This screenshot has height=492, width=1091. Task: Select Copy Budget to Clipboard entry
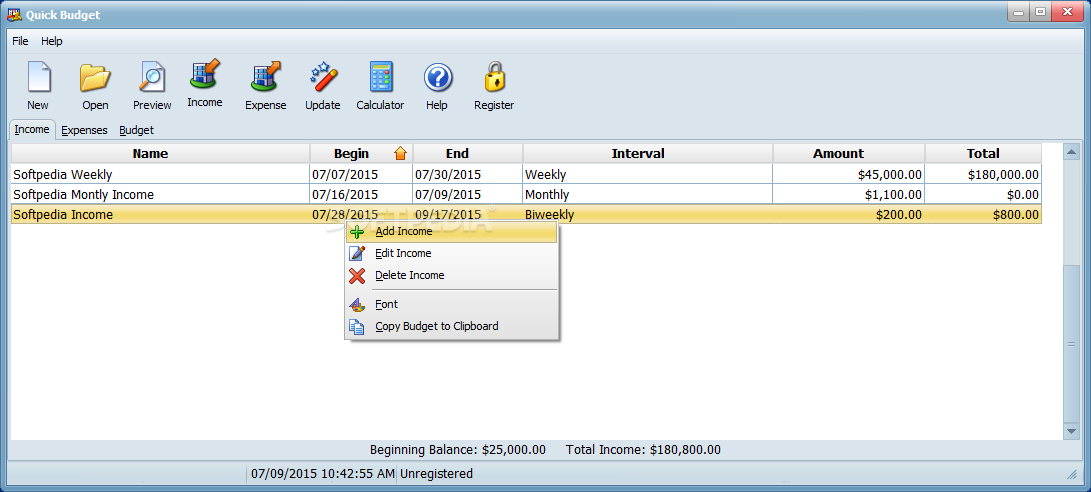[x=452, y=326]
